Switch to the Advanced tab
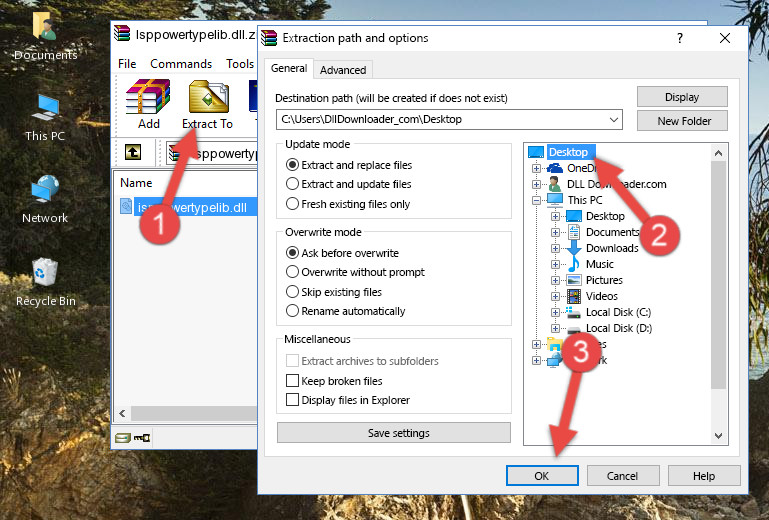This screenshot has height=520, width=769. [x=343, y=70]
